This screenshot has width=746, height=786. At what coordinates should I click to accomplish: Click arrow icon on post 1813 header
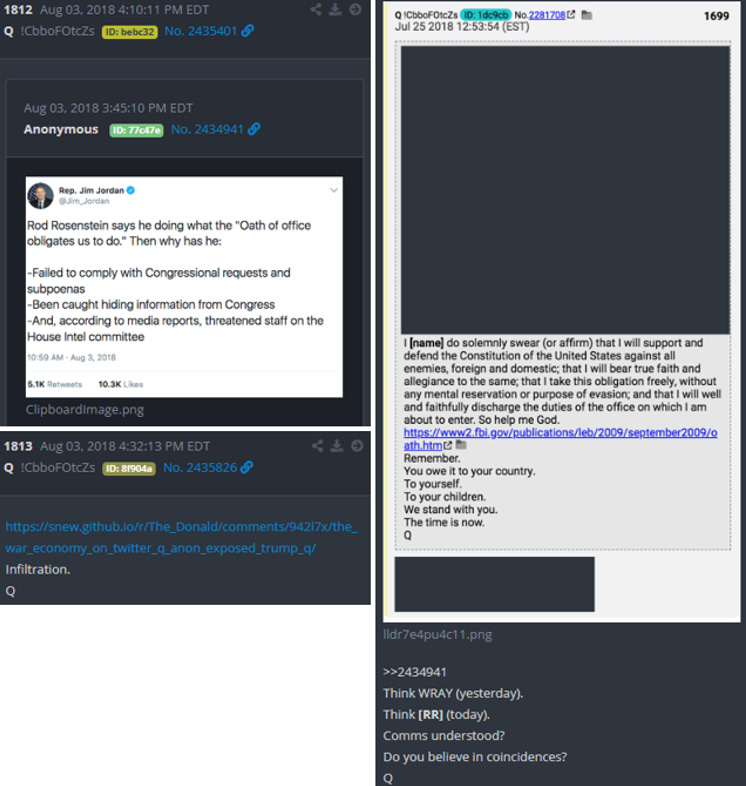tap(356, 446)
